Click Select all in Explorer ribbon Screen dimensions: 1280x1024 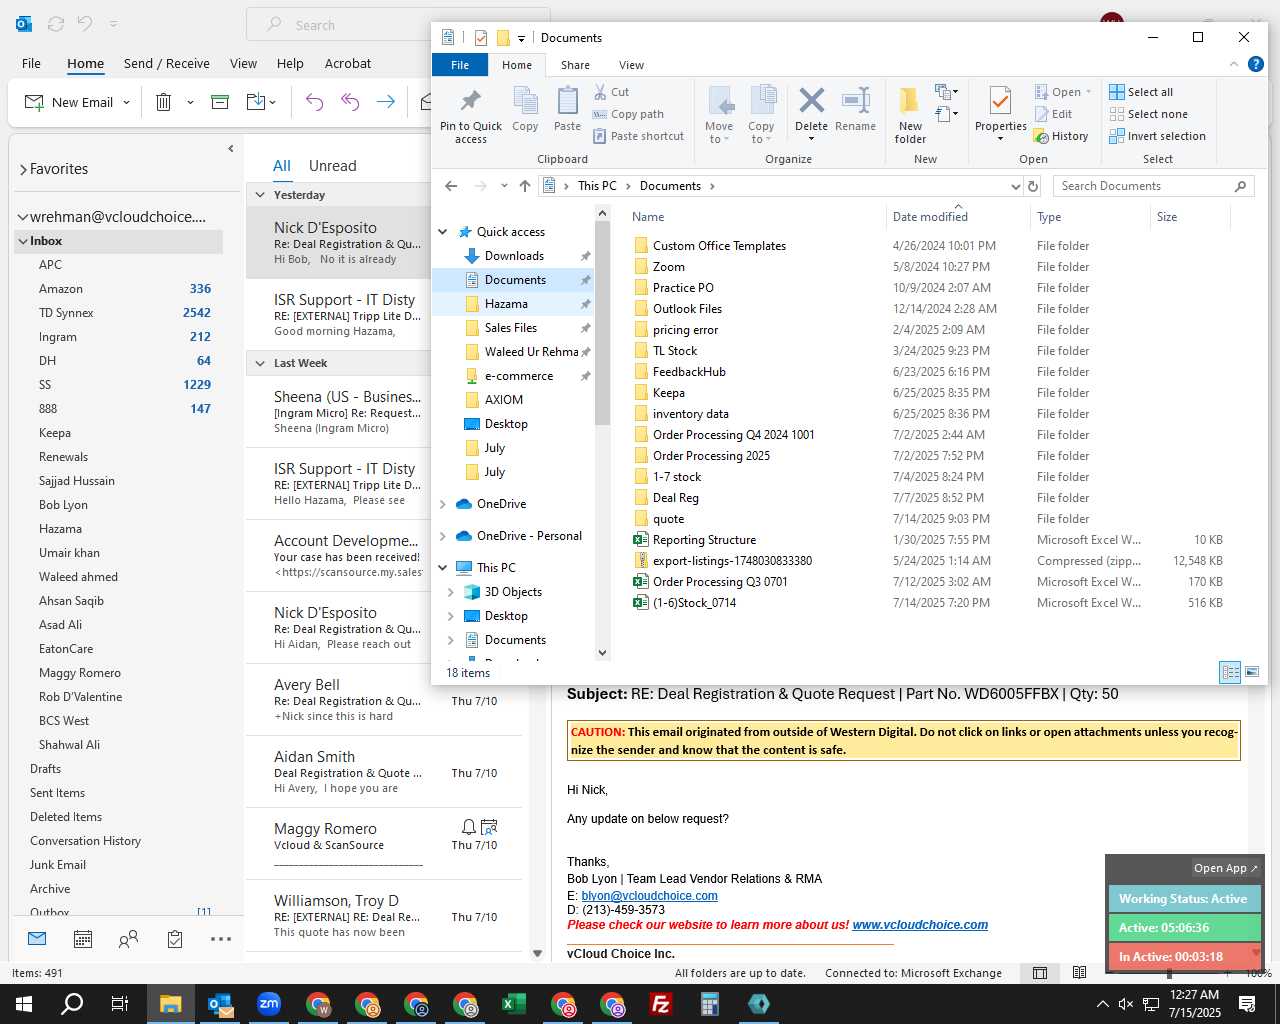click(1141, 92)
